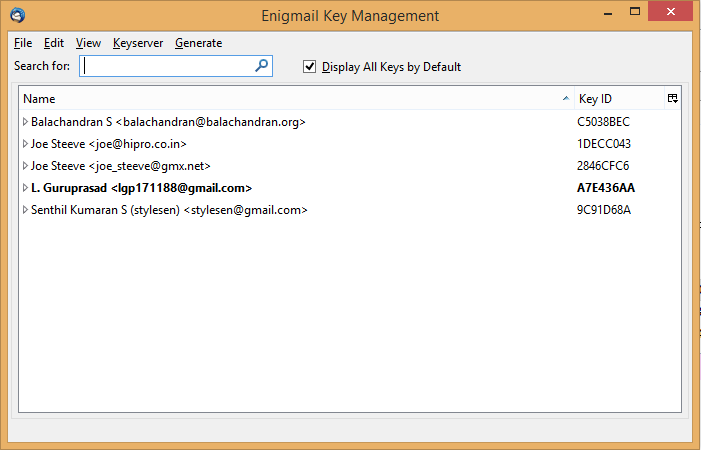Expand the L. Guruprasad key entry

point(25,188)
